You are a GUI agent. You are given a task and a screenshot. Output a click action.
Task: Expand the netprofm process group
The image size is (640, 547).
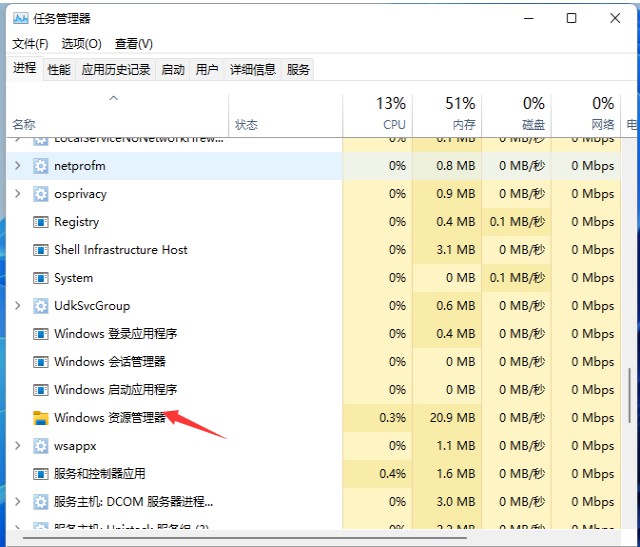[18, 166]
